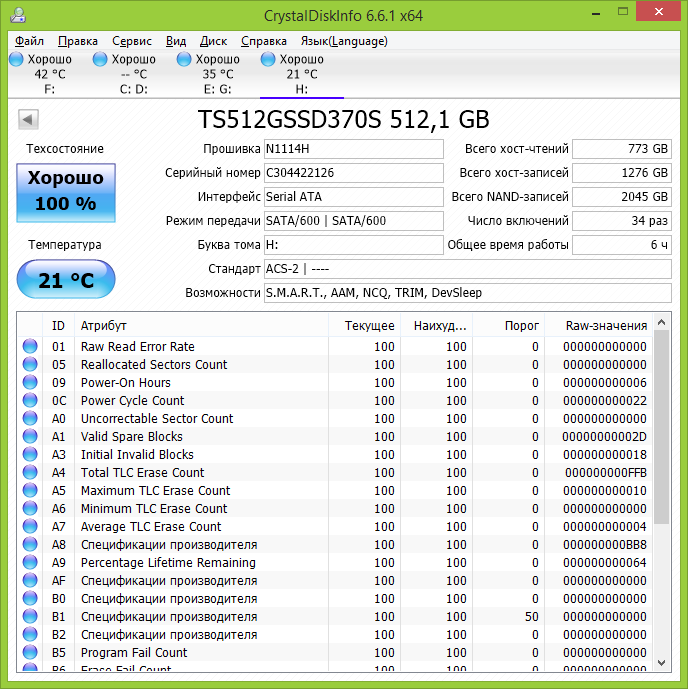
Task: Open the Вид menu
Action: tap(176, 41)
